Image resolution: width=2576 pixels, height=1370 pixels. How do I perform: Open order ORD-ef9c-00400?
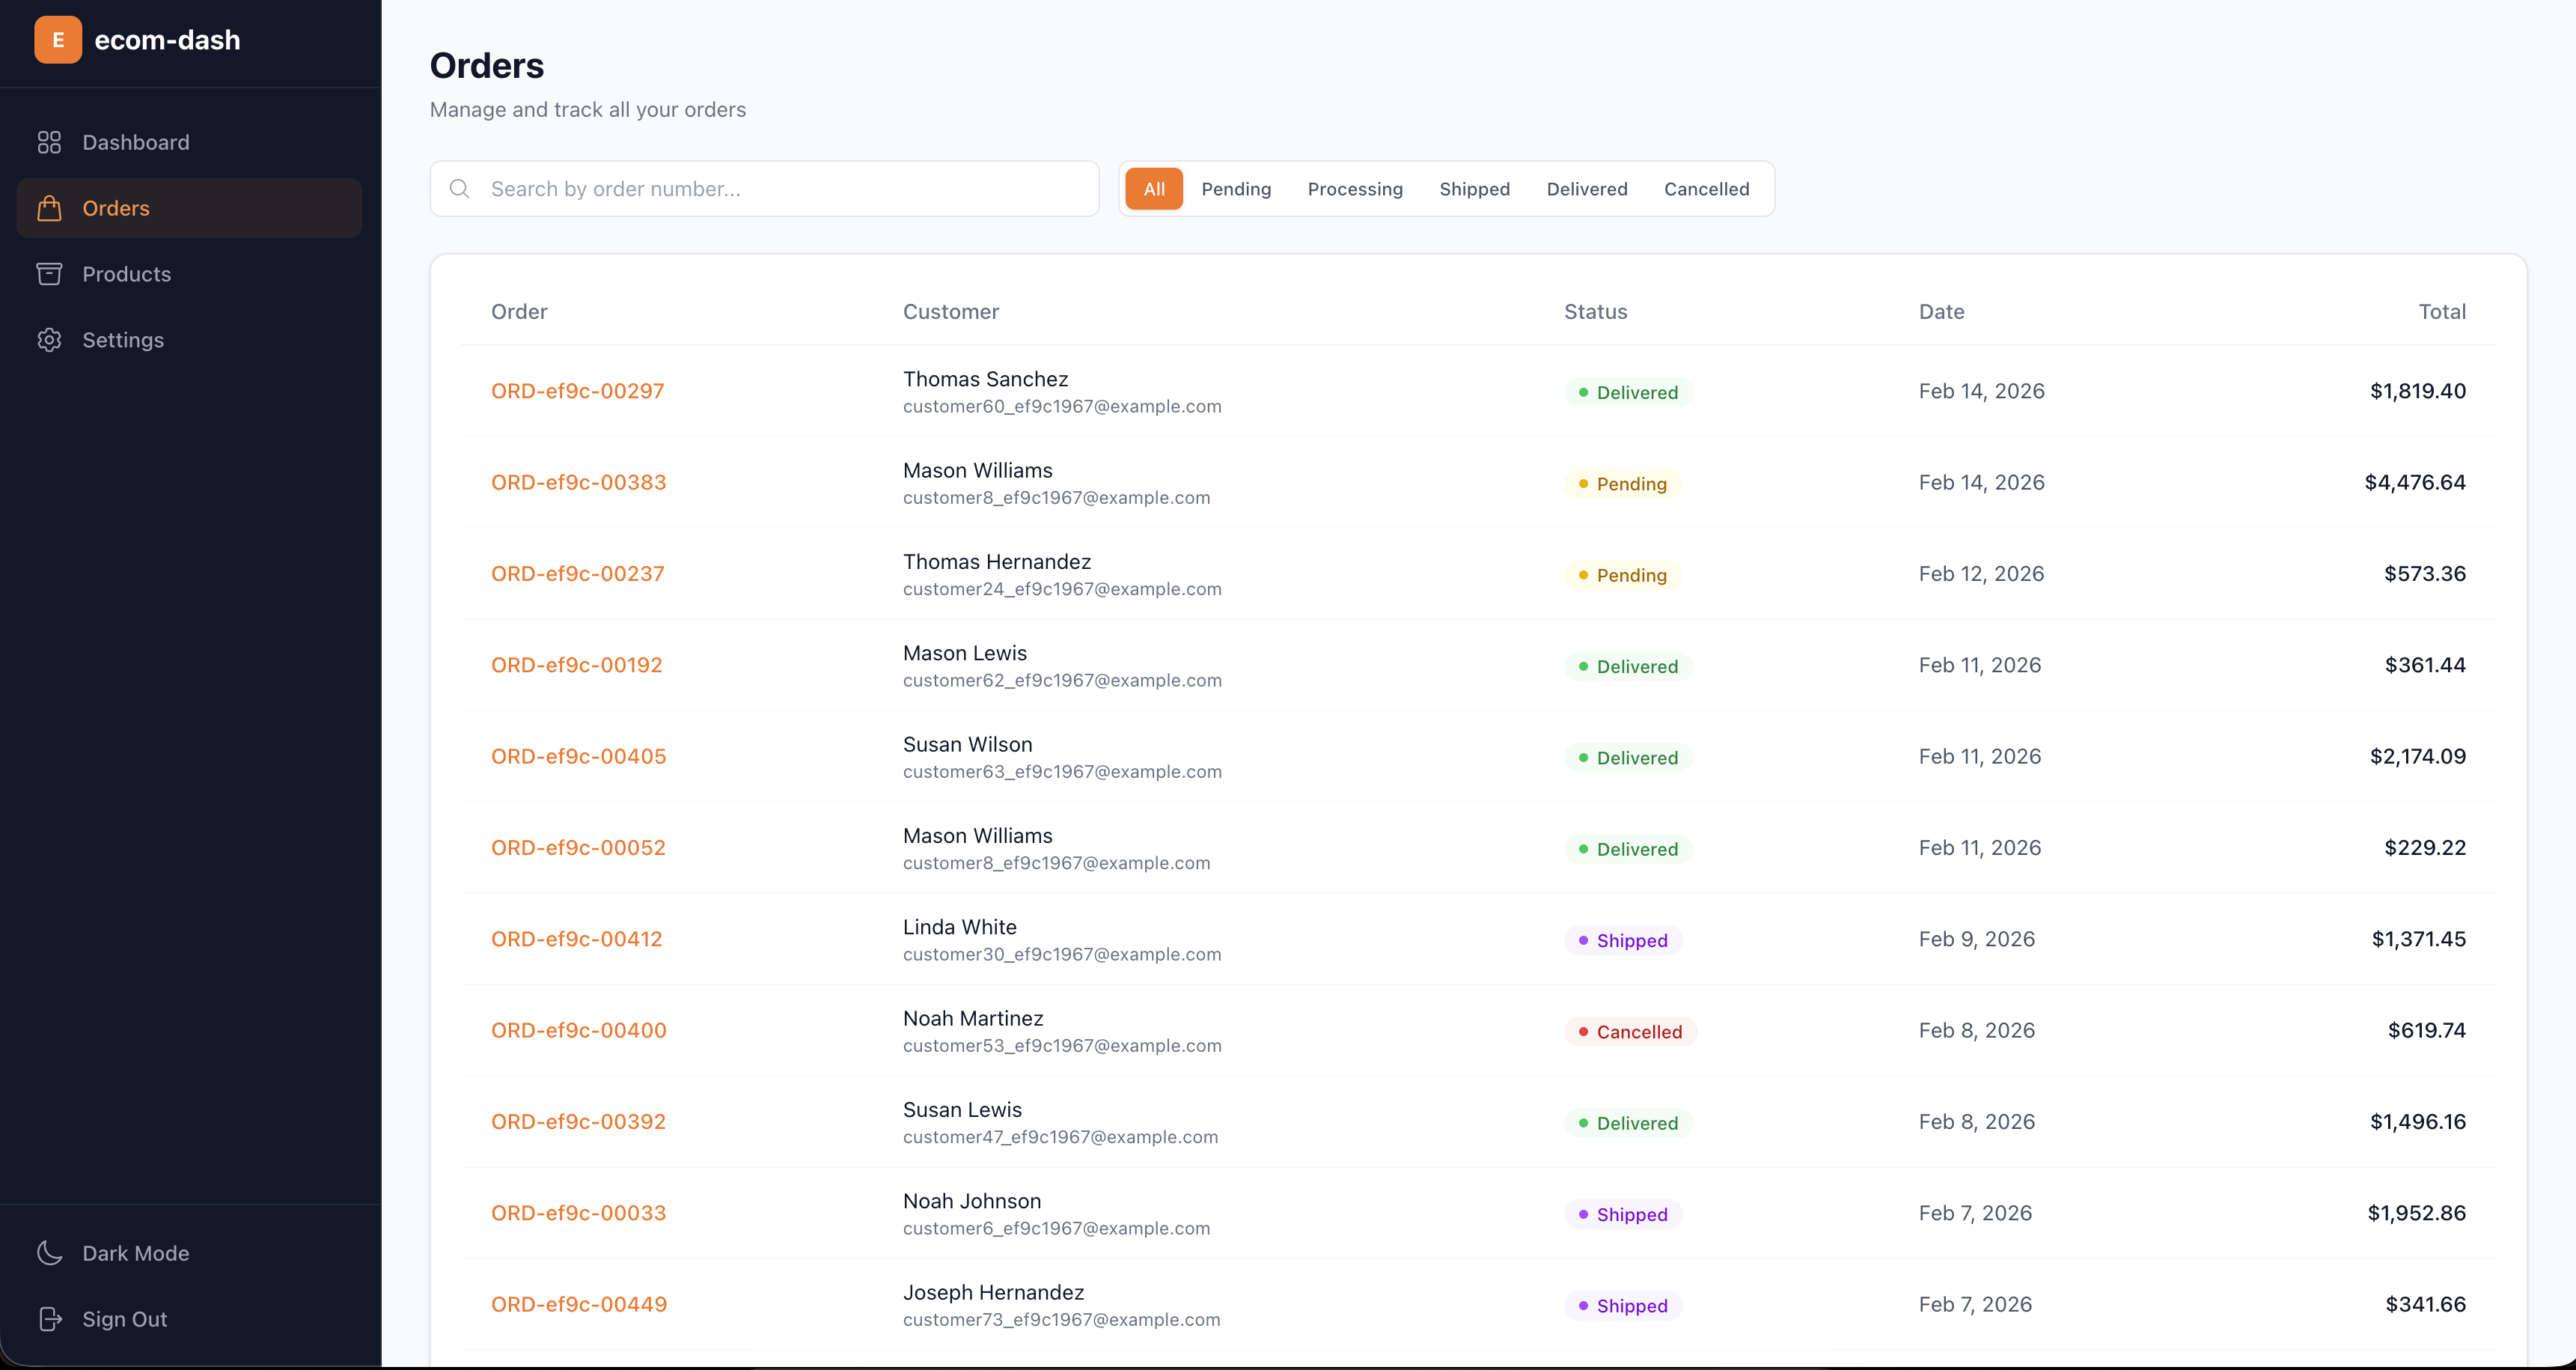(x=578, y=1030)
